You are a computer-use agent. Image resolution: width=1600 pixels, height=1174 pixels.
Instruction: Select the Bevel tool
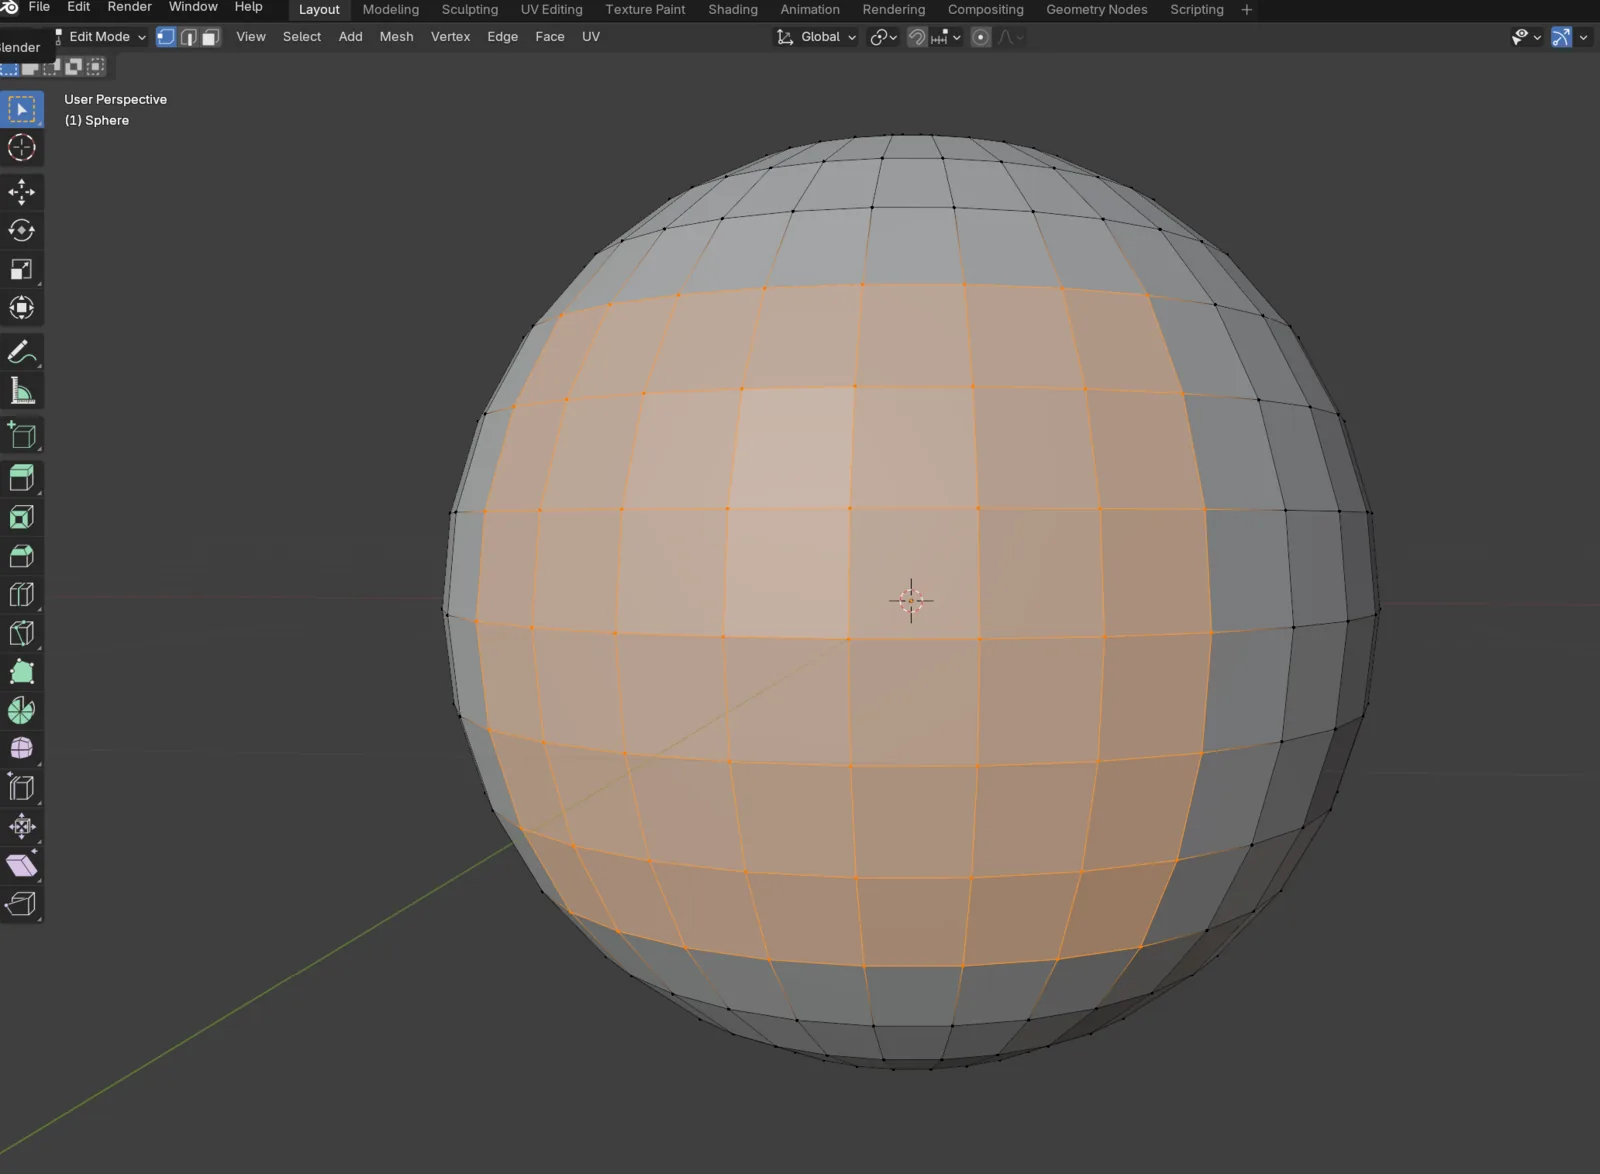[x=21, y=556]
